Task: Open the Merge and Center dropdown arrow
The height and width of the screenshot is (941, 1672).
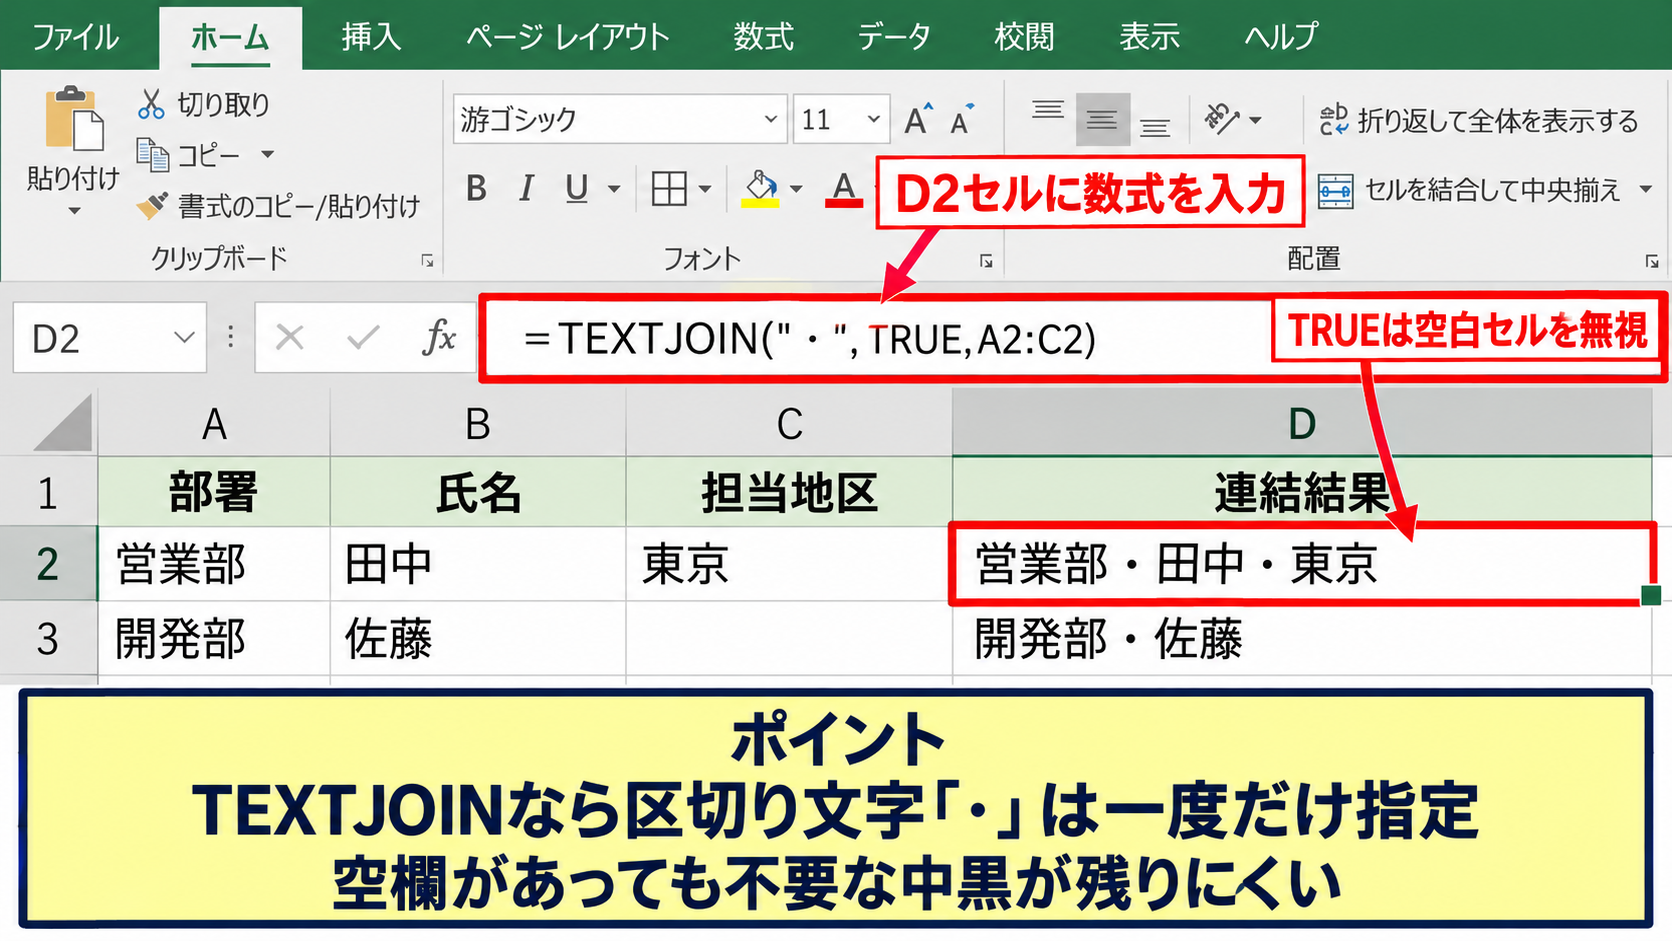Action: coord(1646,189)
